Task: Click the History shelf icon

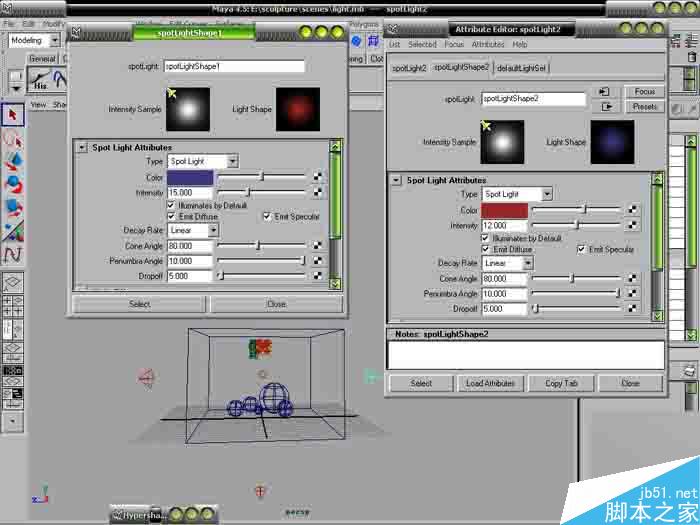Action: tap(39, 79)
